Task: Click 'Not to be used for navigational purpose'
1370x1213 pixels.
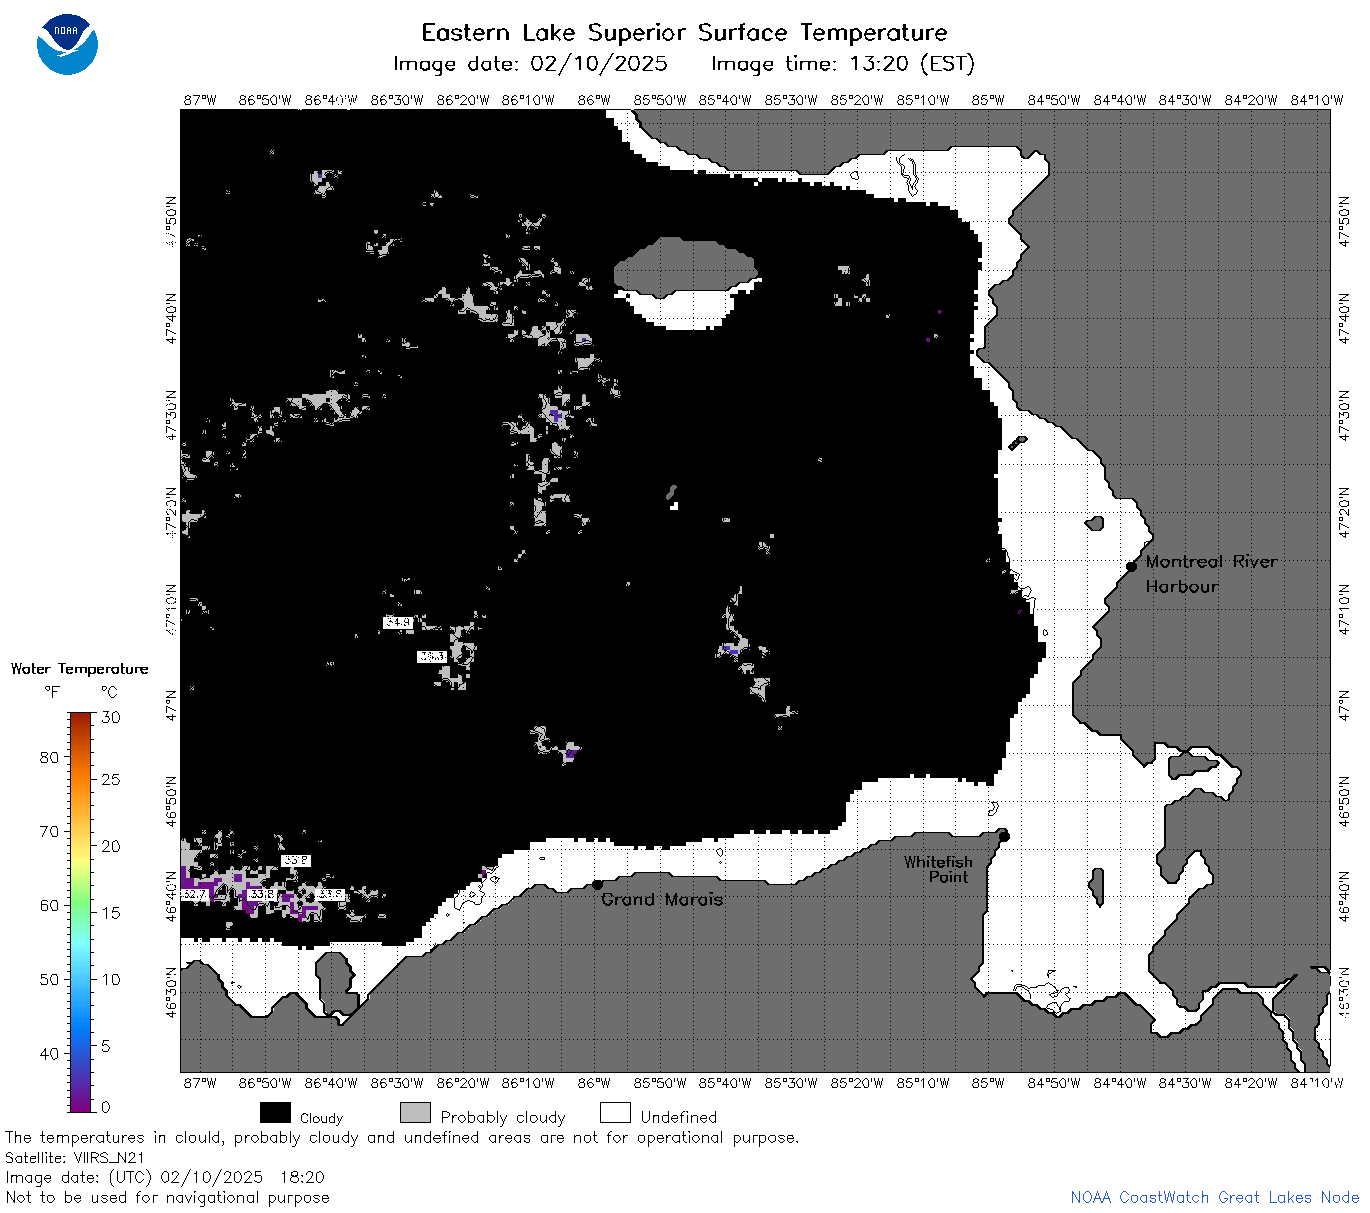Action: tap(167, 1197)
